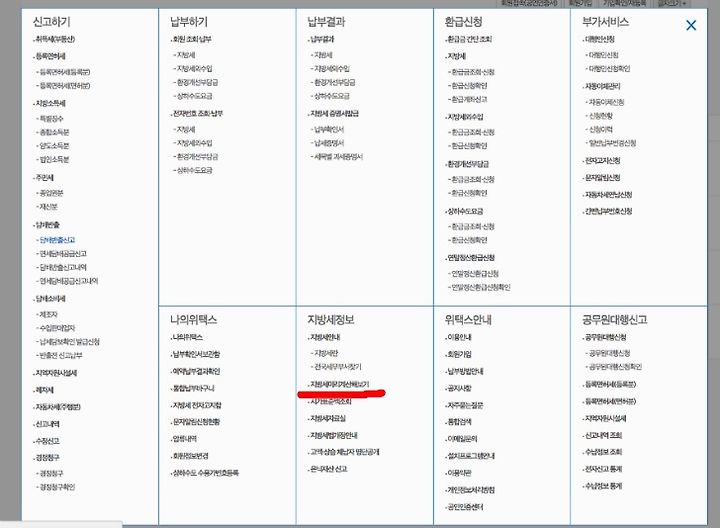The width and height of the screenshot is (720, 528).
Task: Select 특별징수 under 지방소득세
Action: 51,119
